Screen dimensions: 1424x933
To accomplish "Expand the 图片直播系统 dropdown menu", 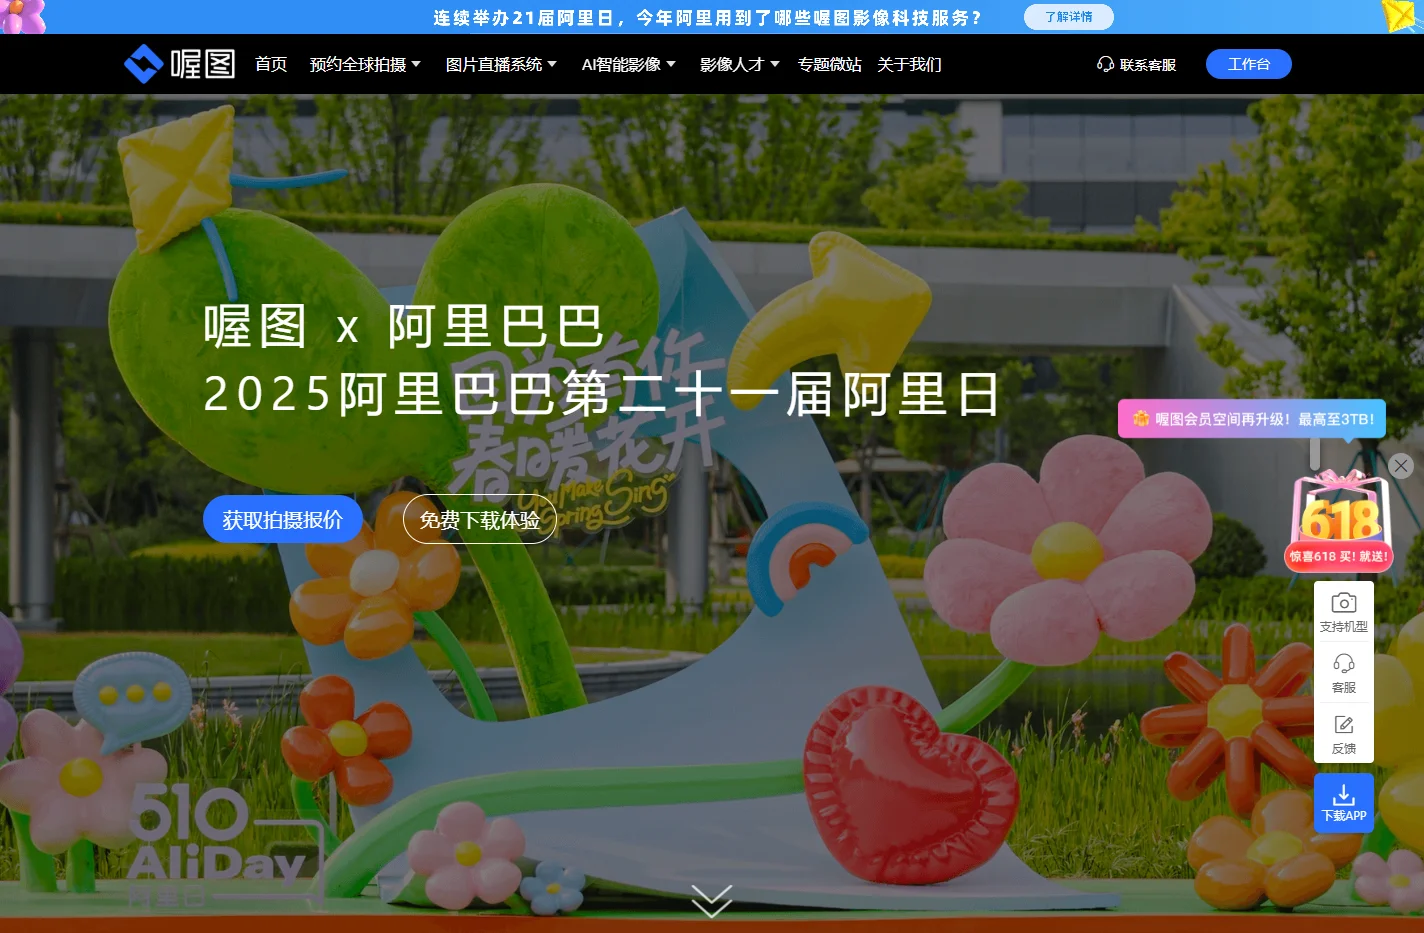I will 501,64.
